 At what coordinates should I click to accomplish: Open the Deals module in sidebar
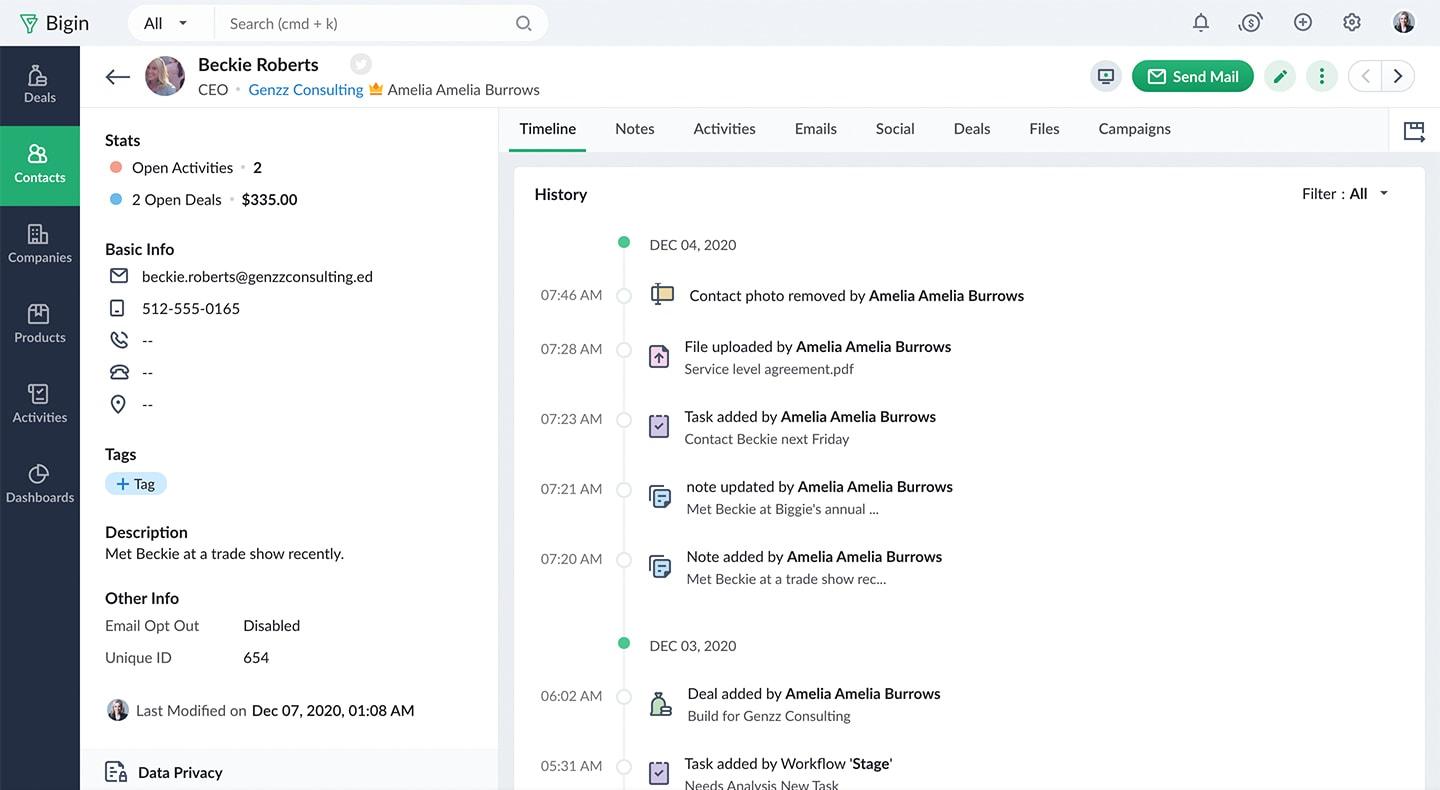(39, 85)
